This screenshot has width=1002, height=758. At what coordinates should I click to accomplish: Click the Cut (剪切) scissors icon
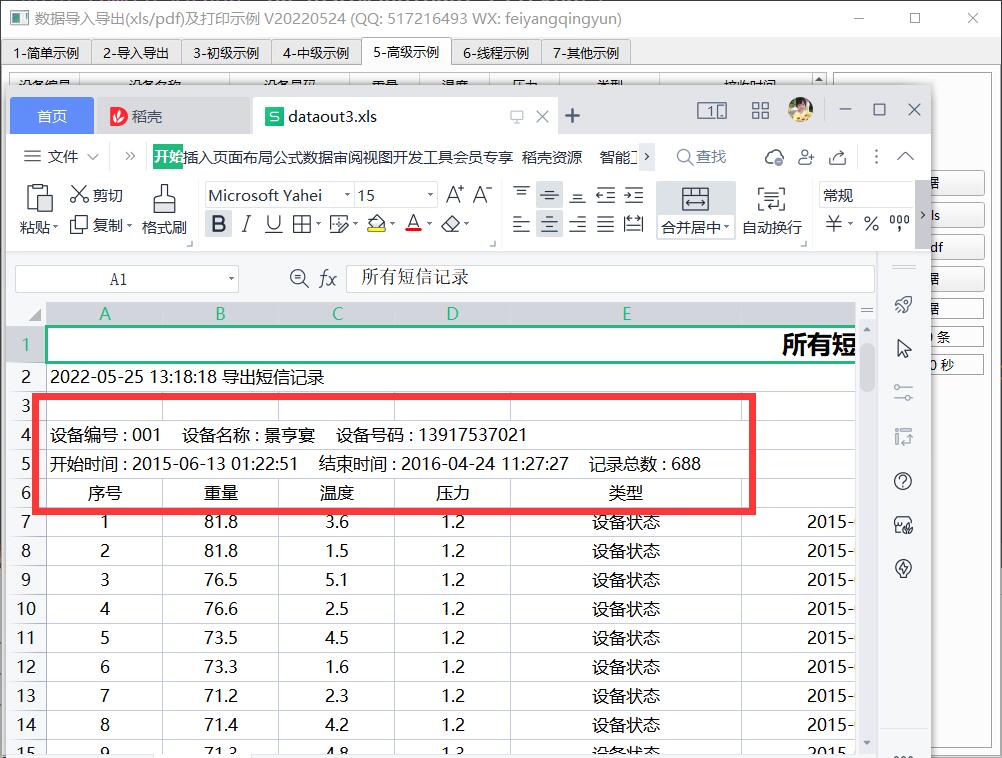[x=79, y=194]
